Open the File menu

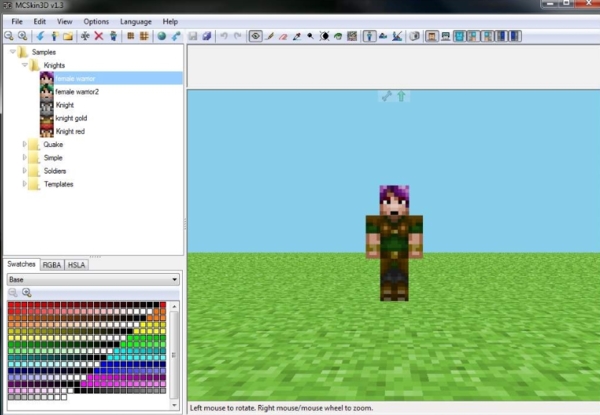(17, 22)
